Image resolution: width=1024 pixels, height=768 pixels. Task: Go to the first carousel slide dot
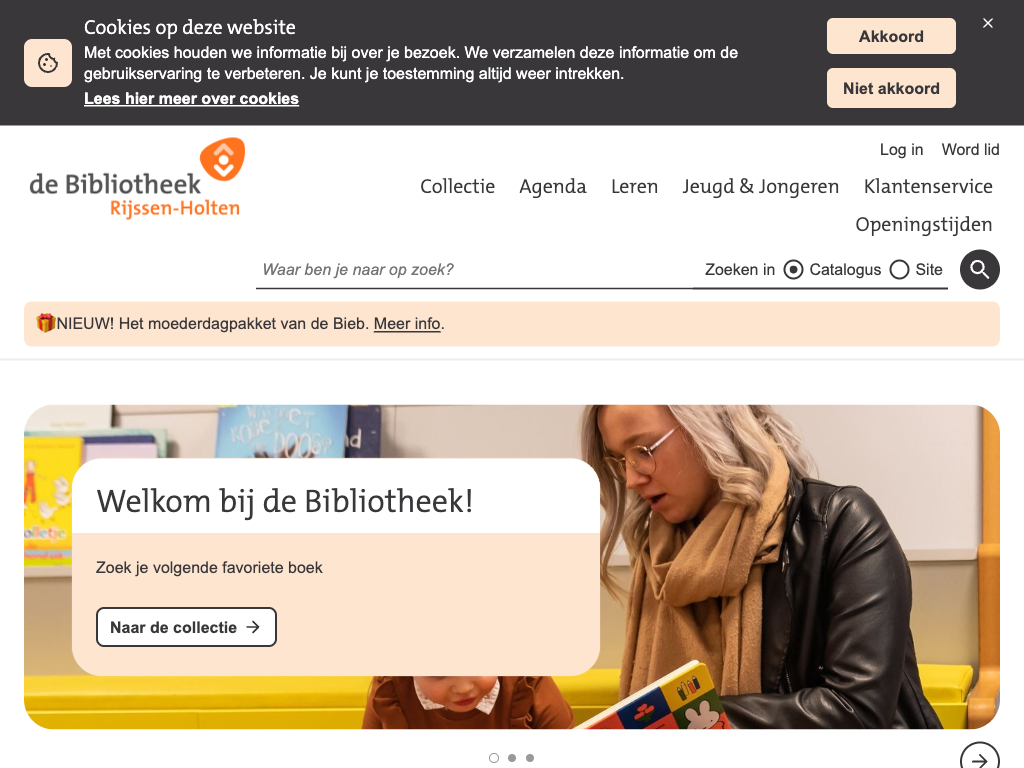point(494,758)
